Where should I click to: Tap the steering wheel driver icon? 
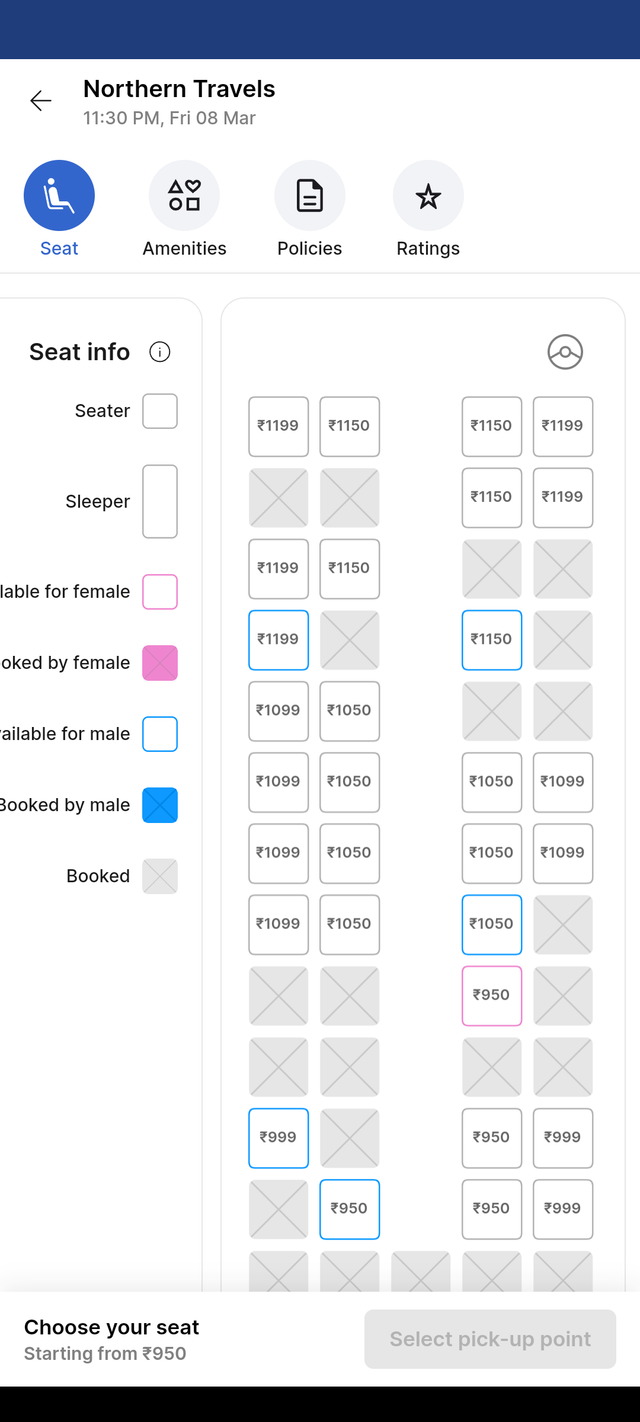[x=565, y=352]
